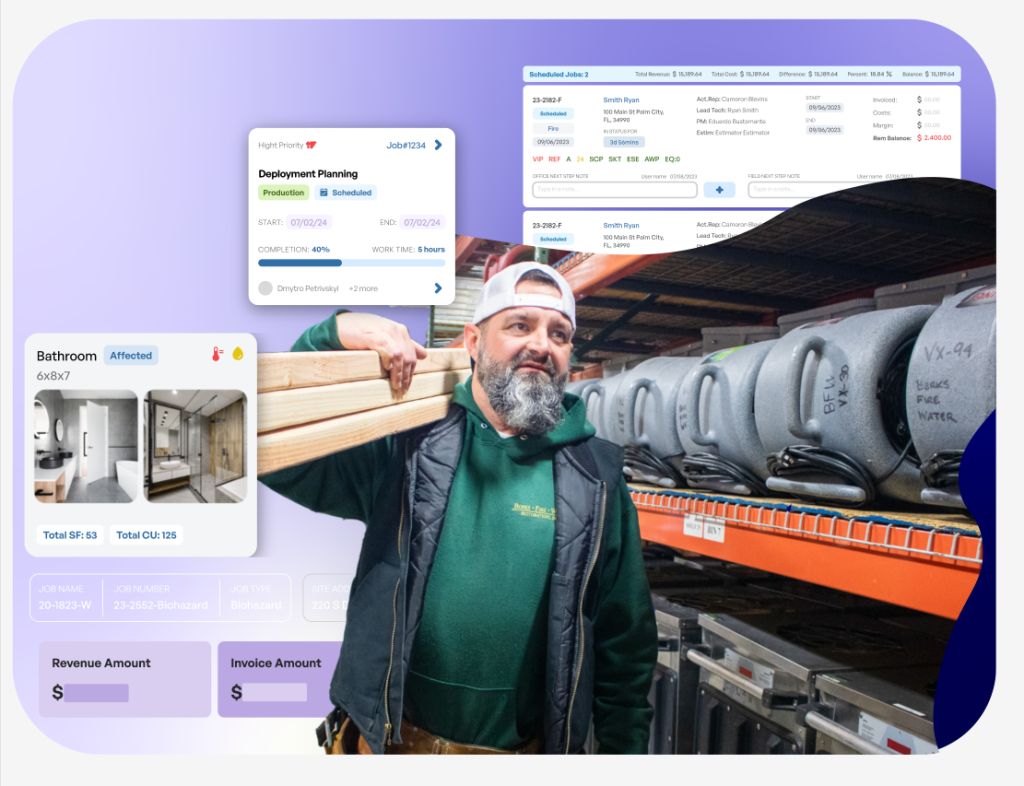Click the red thermometer icon in Bathroom card

[217, 354]
